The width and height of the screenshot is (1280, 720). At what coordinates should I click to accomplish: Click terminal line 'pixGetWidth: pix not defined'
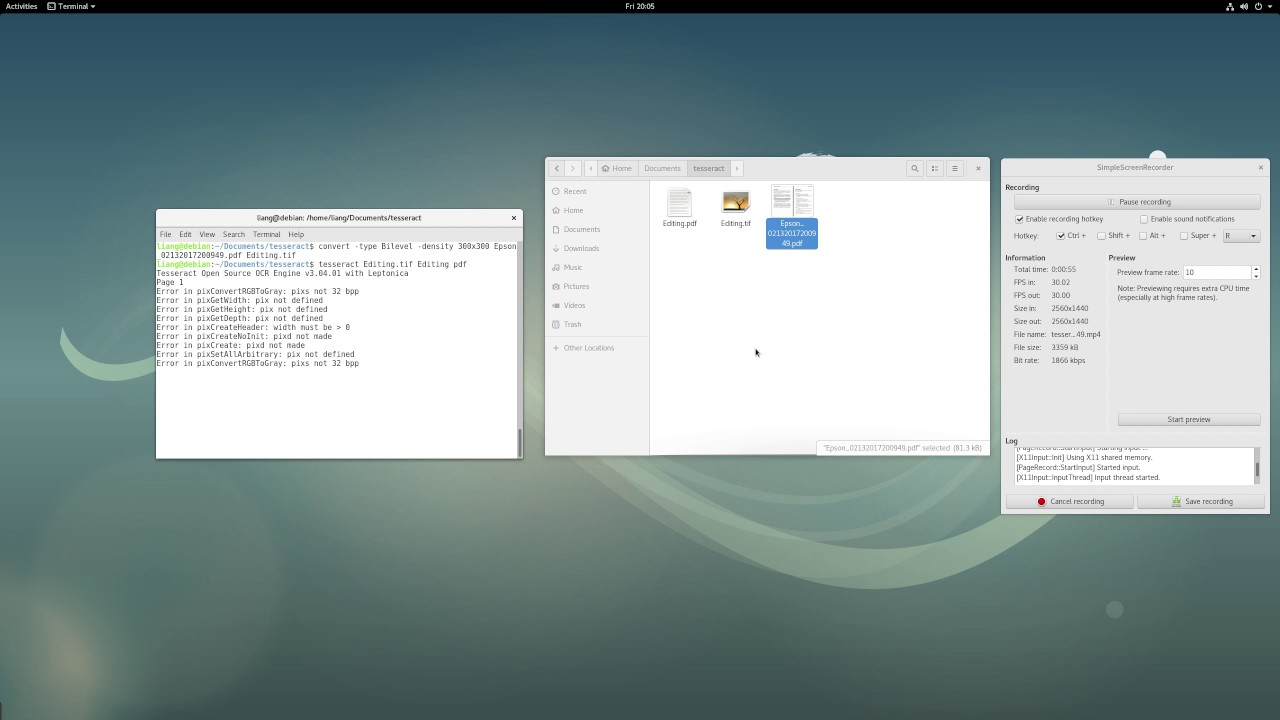click(239, 300)
